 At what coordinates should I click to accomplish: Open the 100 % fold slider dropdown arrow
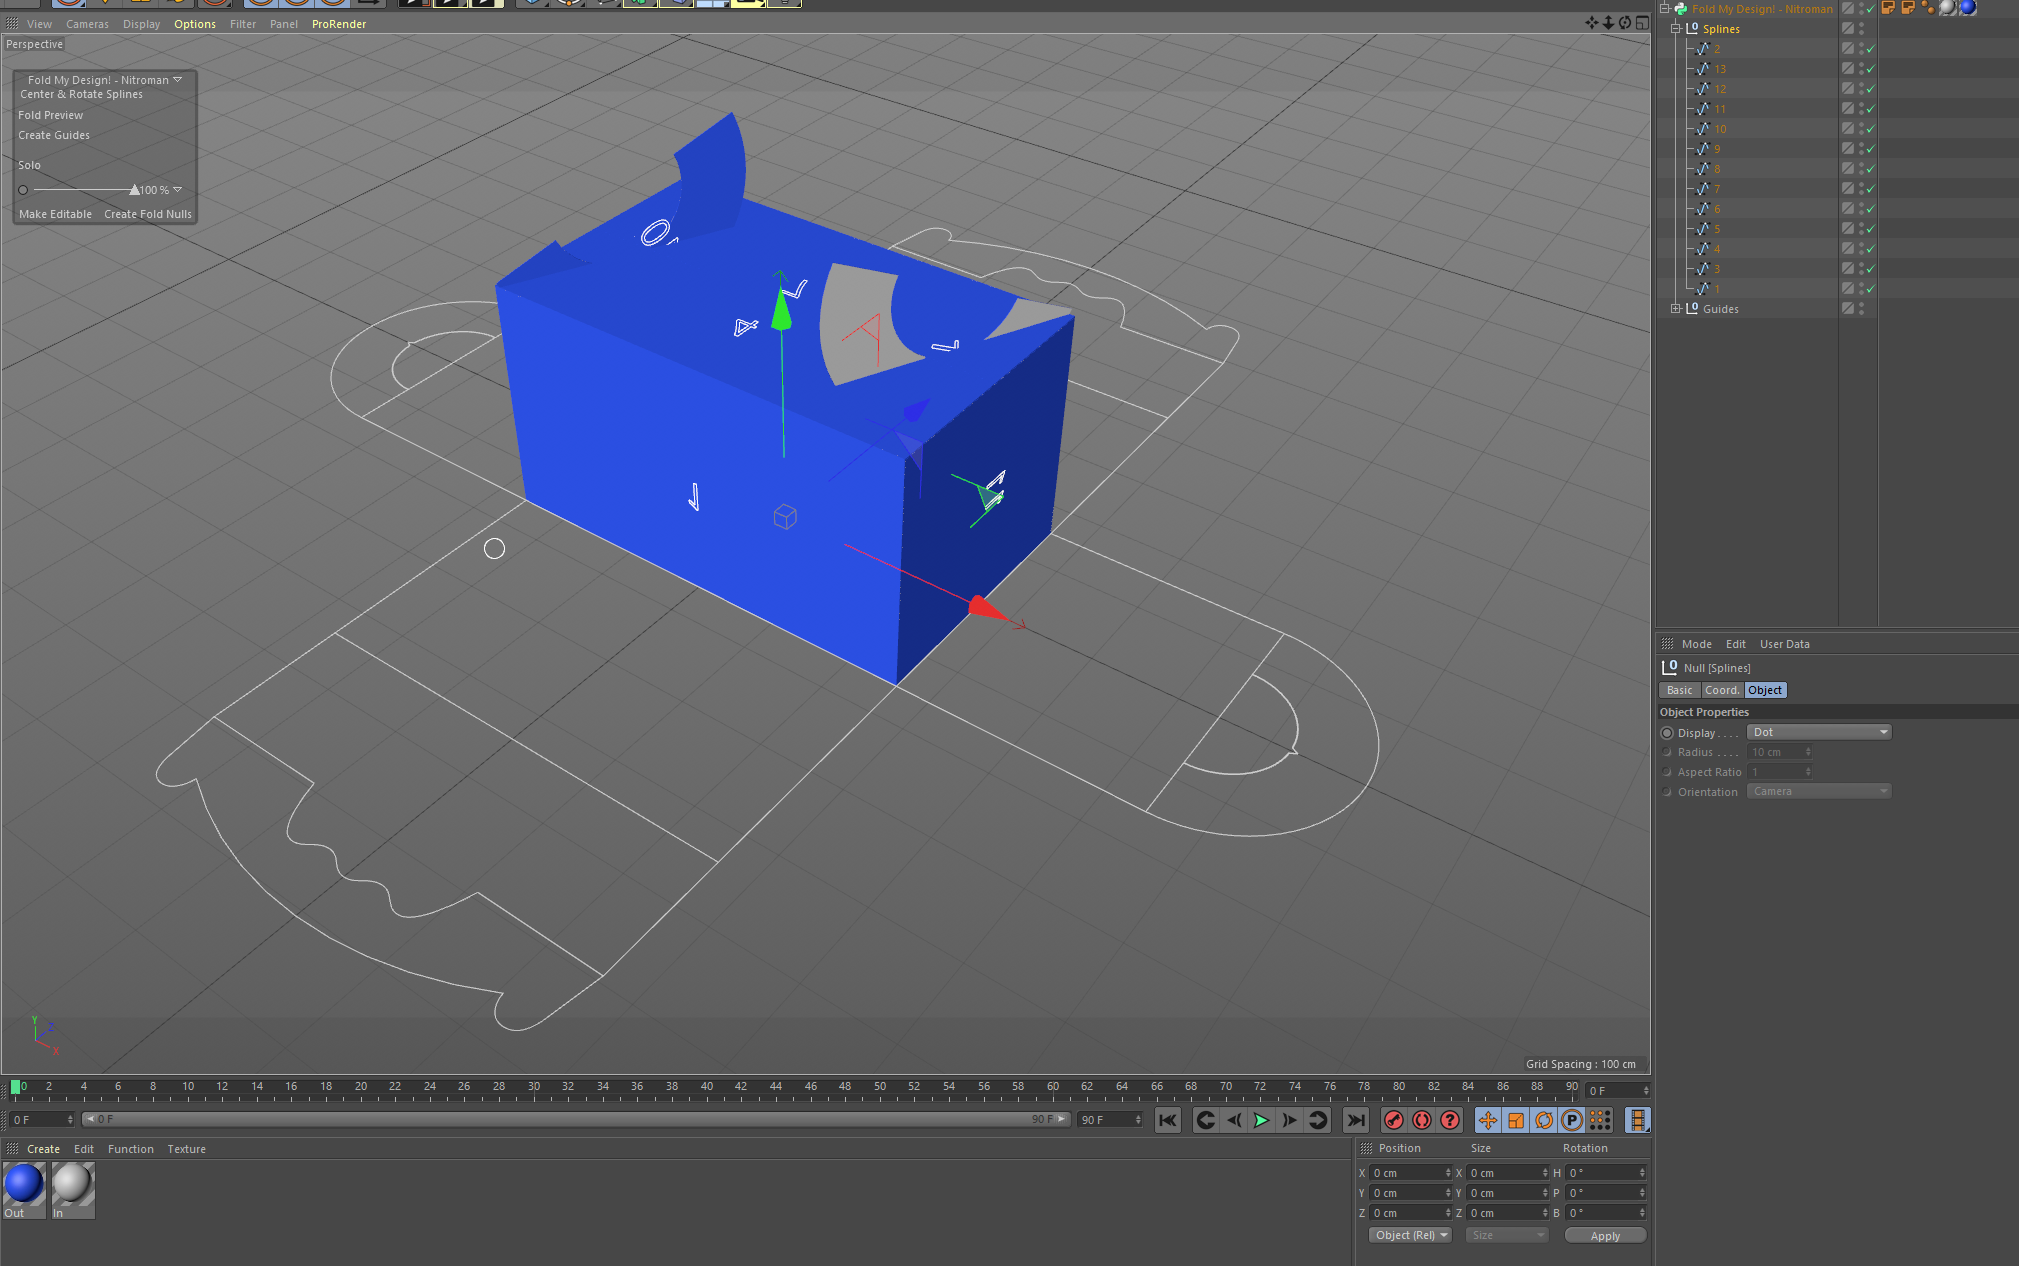[178, 190]
